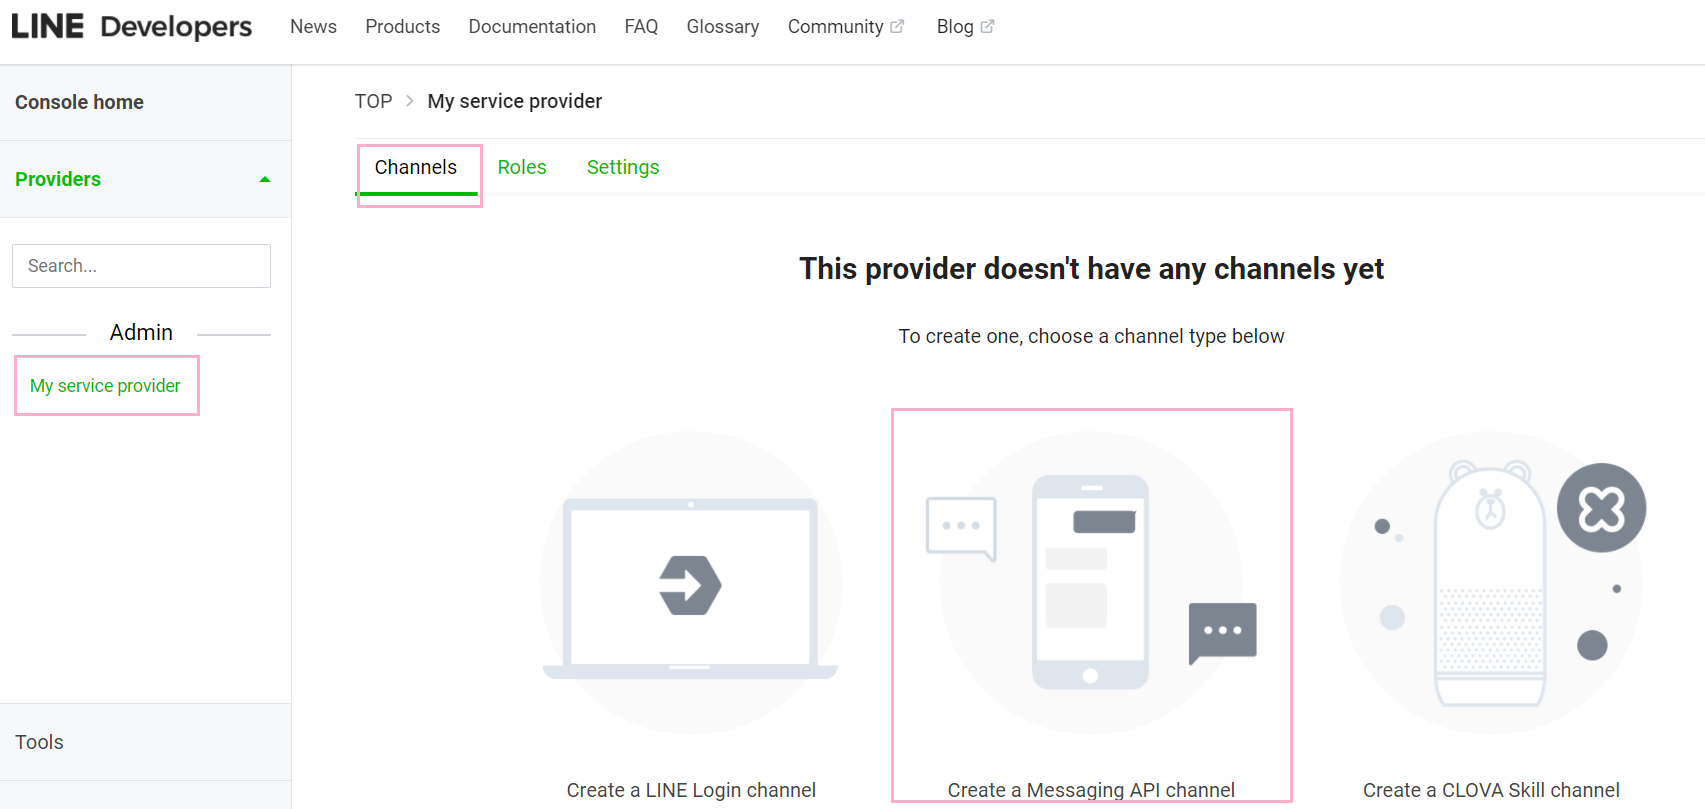Click My service provider breadcrumb text
This screenshot has width=1705, height=809.
point(515,102)
